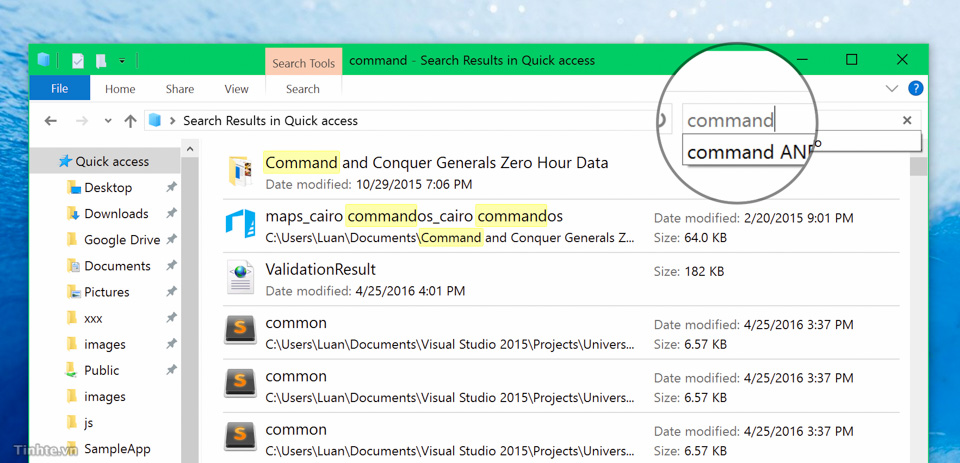Click the Properties quick access toolbar icon
The image size is (960, 463).
tap(78, 60)
